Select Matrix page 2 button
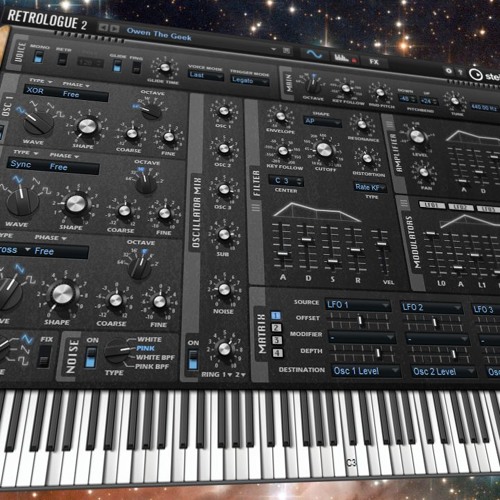500x500 pixels. point(276,328)
